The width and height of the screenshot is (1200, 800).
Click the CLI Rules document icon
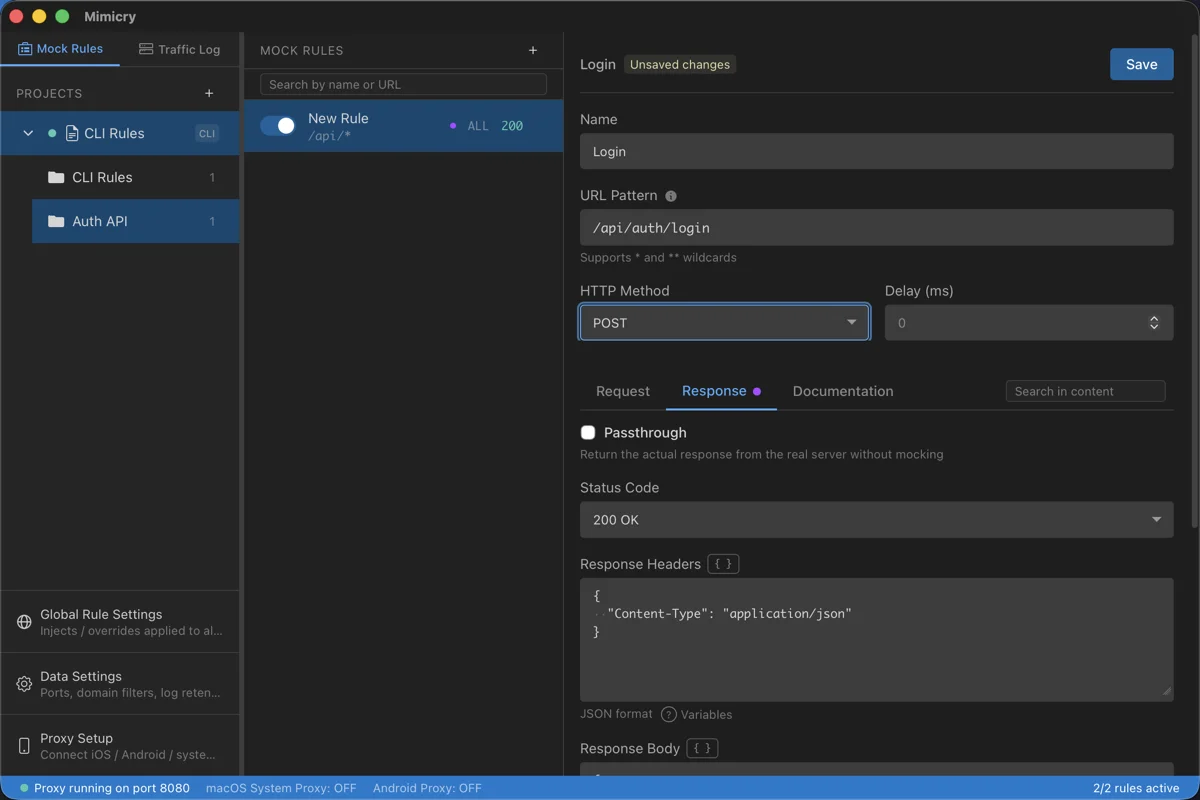72,133
